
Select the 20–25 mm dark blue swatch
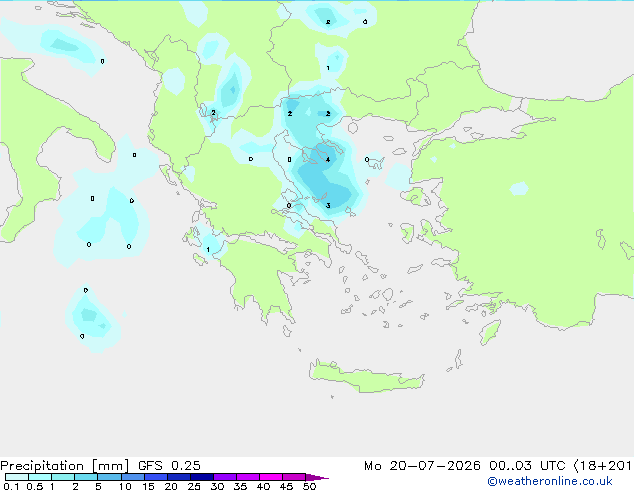(x=179, y=477)
